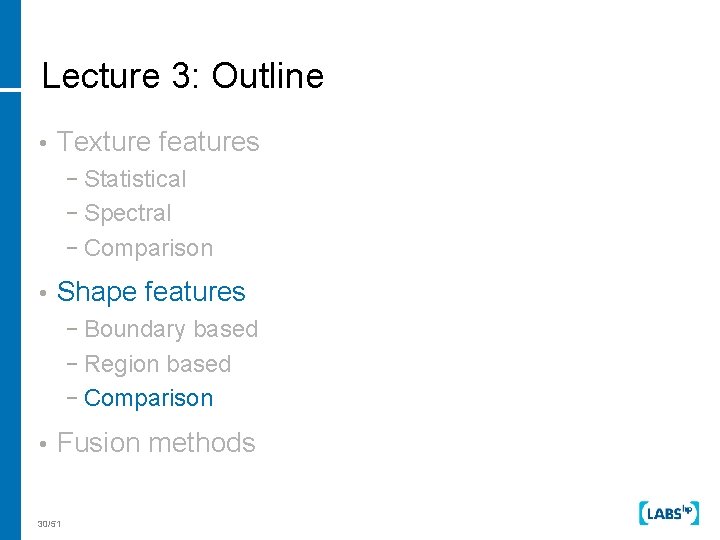Click the bullet dot beside Shape features
Screen dimensions: 720x540
click(x=42, y=294)
